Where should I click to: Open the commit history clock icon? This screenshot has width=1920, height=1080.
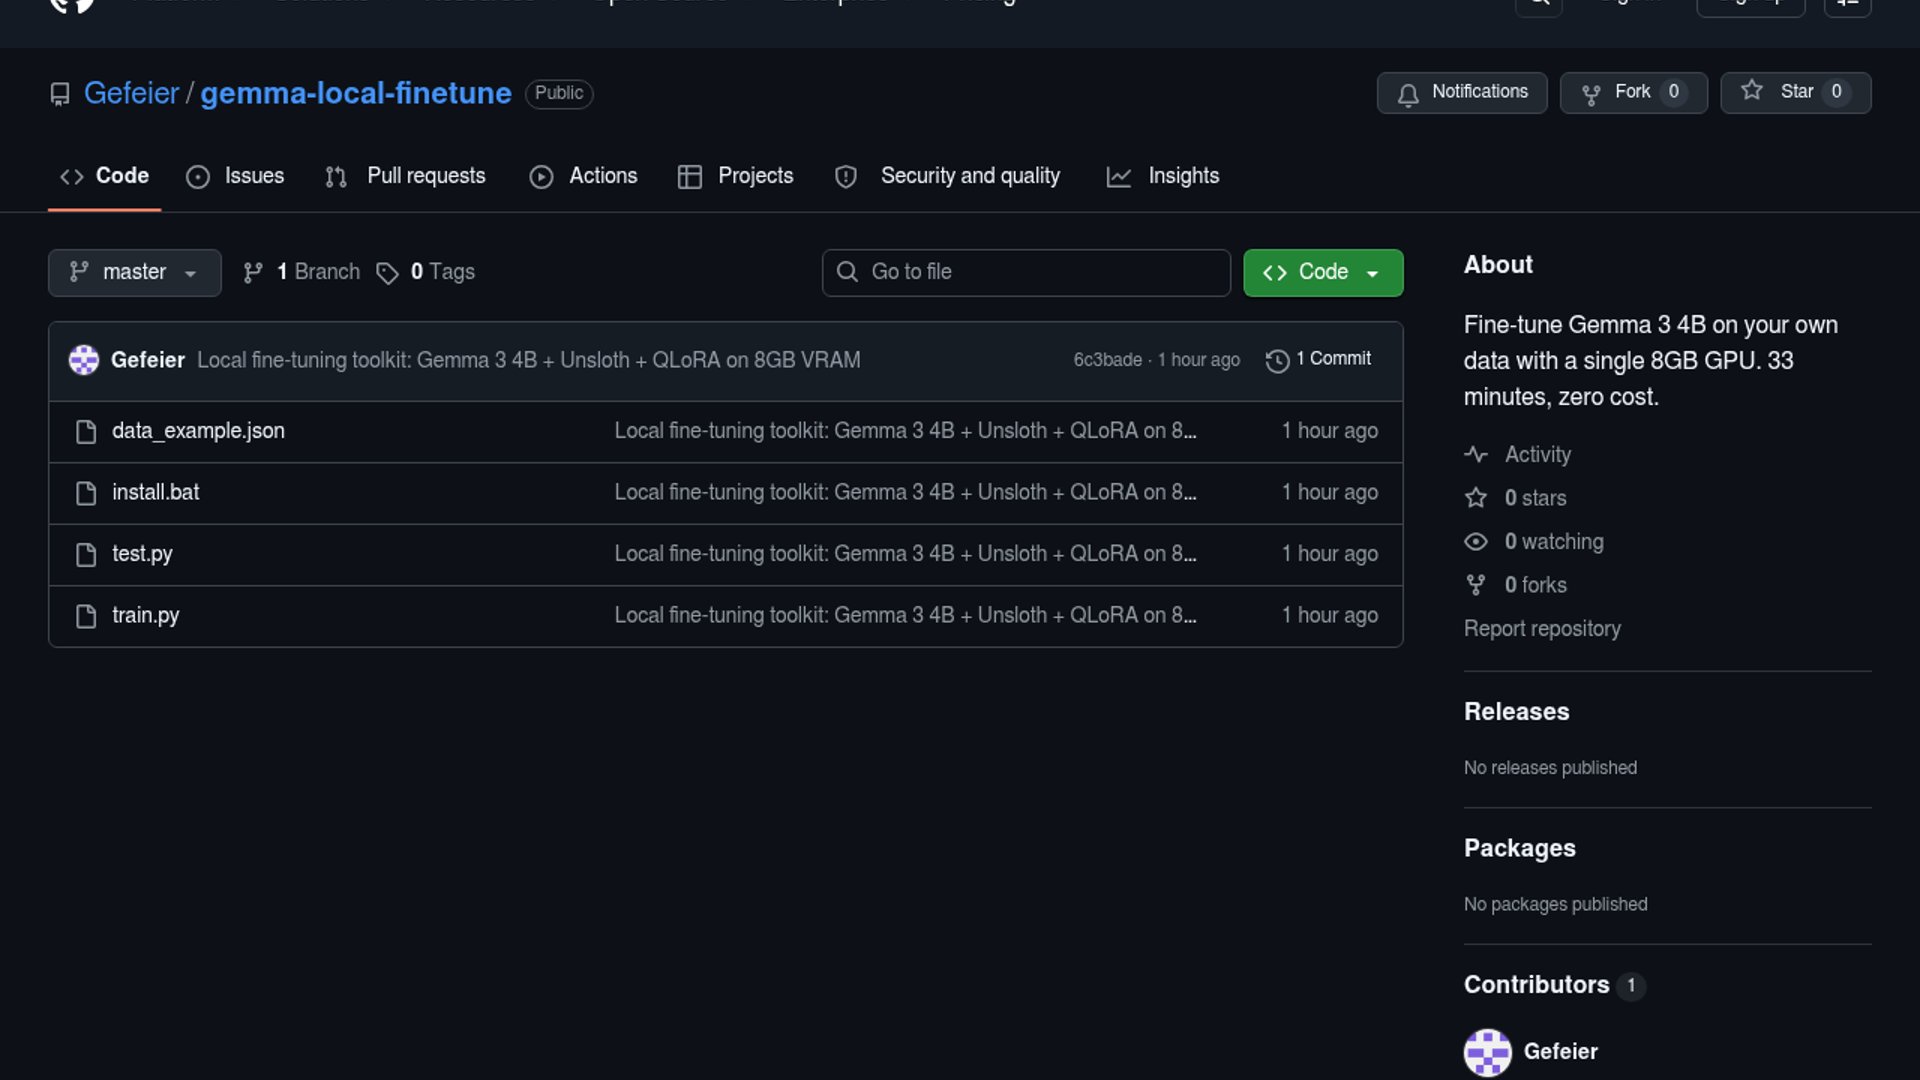tap(1277, 360)
